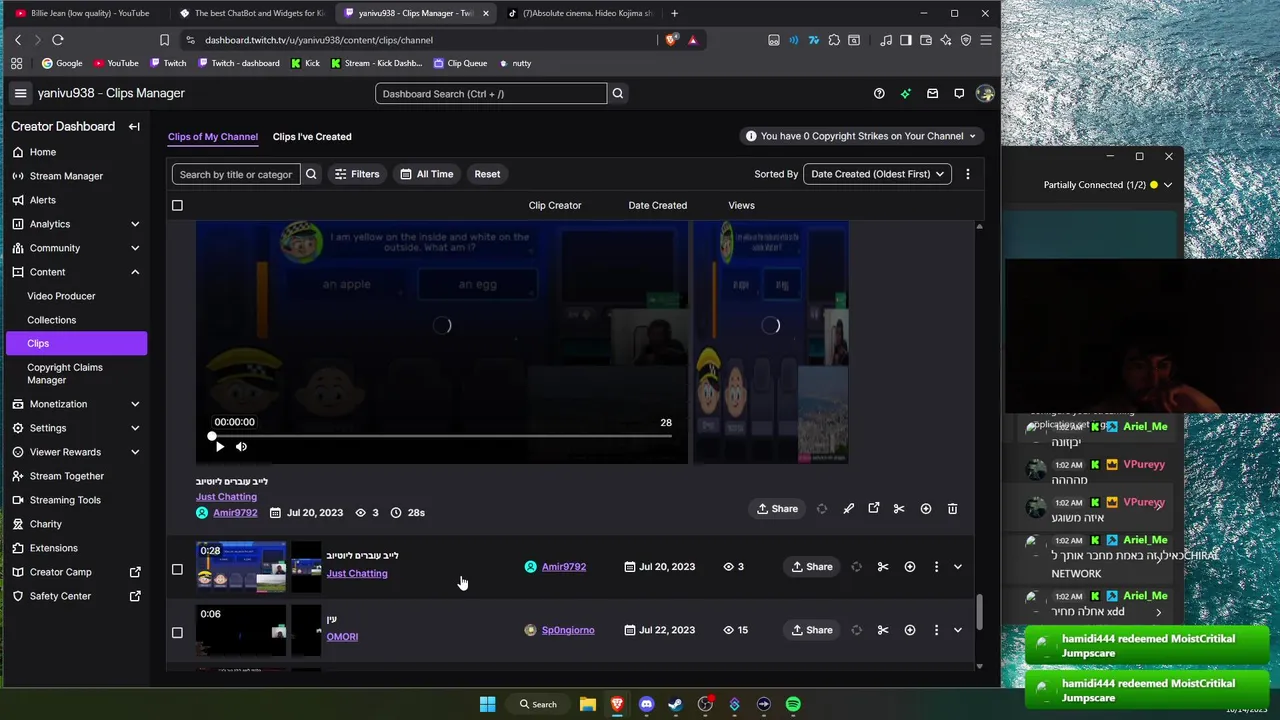Open the Windows Start menu

[487, 704]
